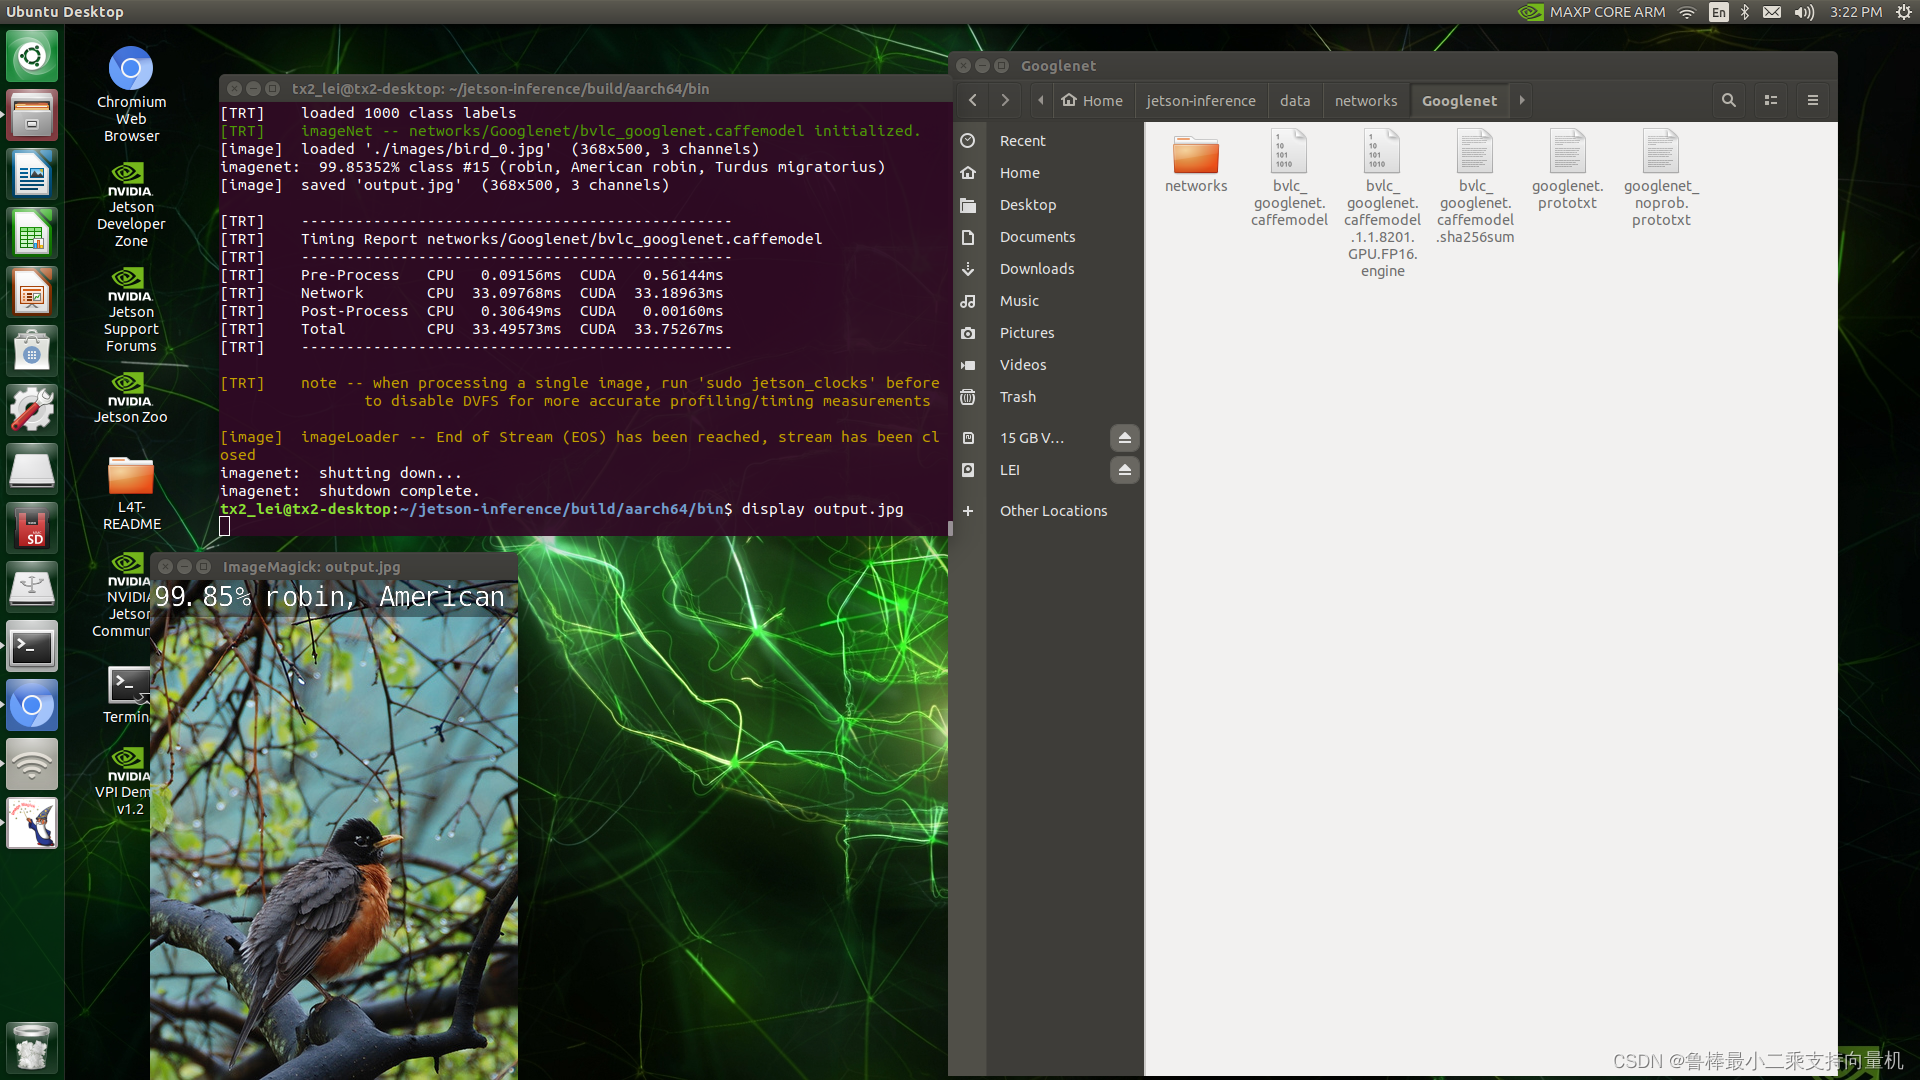Navigate to the data breadcrumb tab
Screen dimensions: 1920x1080
pos(1294,100)
